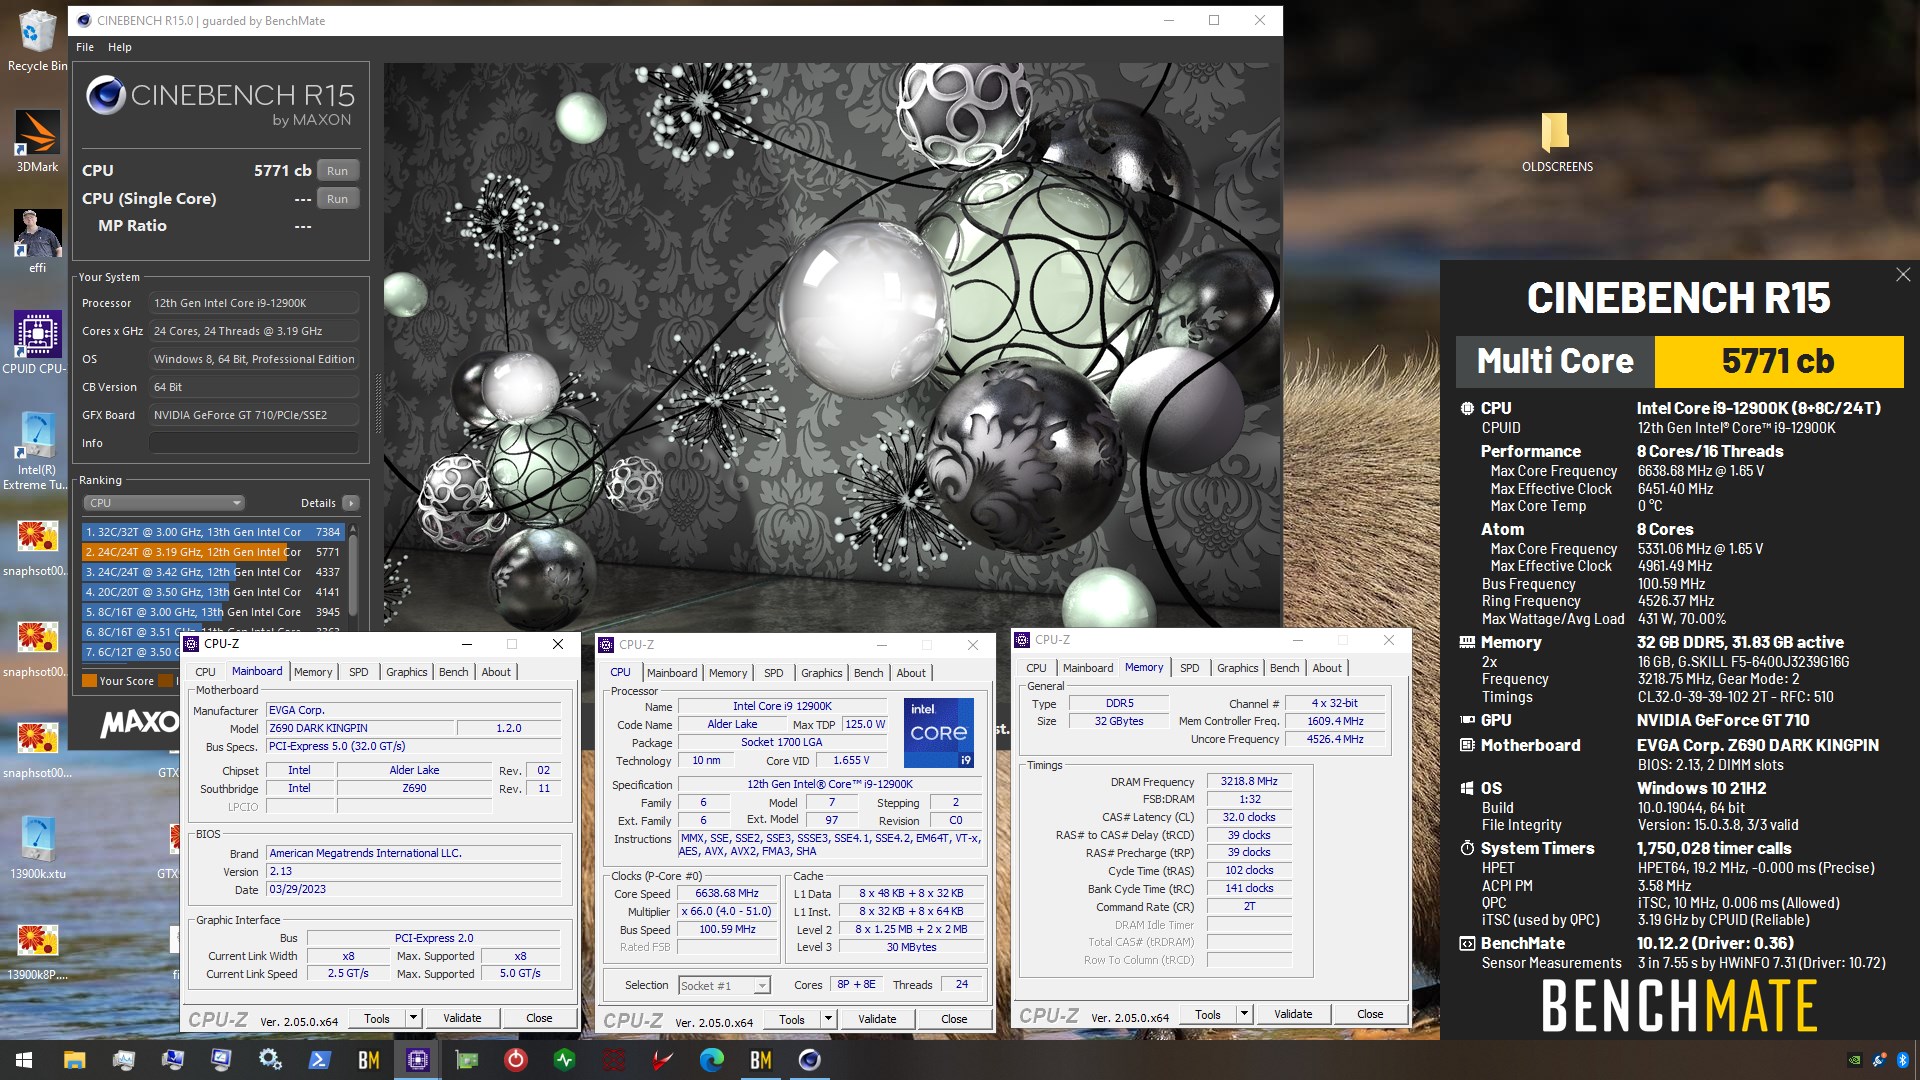Close the BenchMate result panel with X

click(x=1902, y=274)
